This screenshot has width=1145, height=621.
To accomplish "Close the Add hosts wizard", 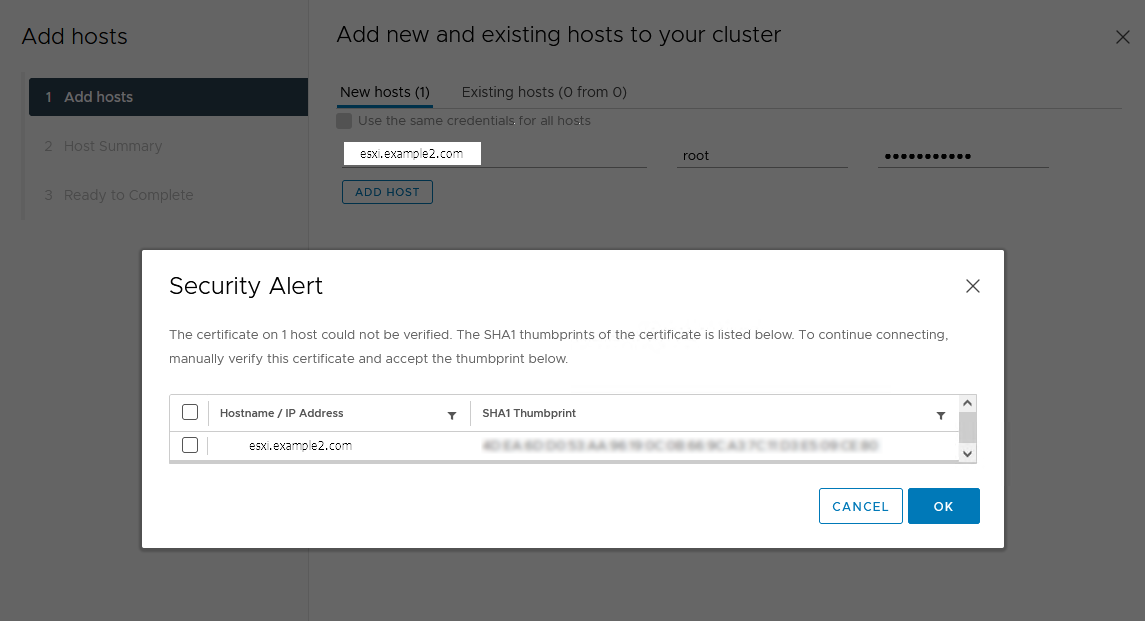I will 1122,37.
